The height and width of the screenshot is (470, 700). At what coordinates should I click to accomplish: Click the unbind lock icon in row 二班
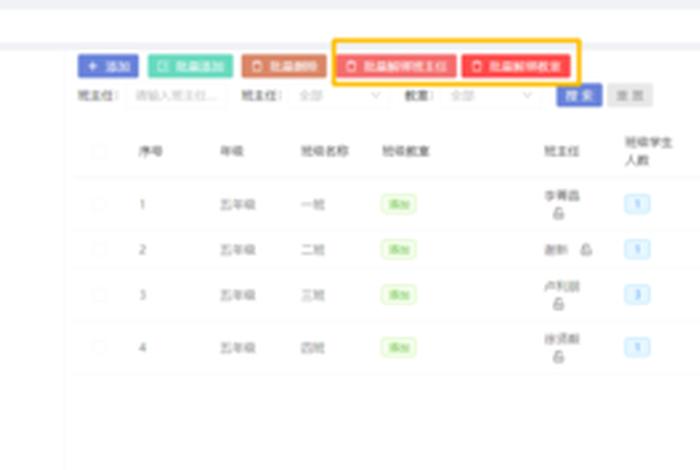[586, 250]
